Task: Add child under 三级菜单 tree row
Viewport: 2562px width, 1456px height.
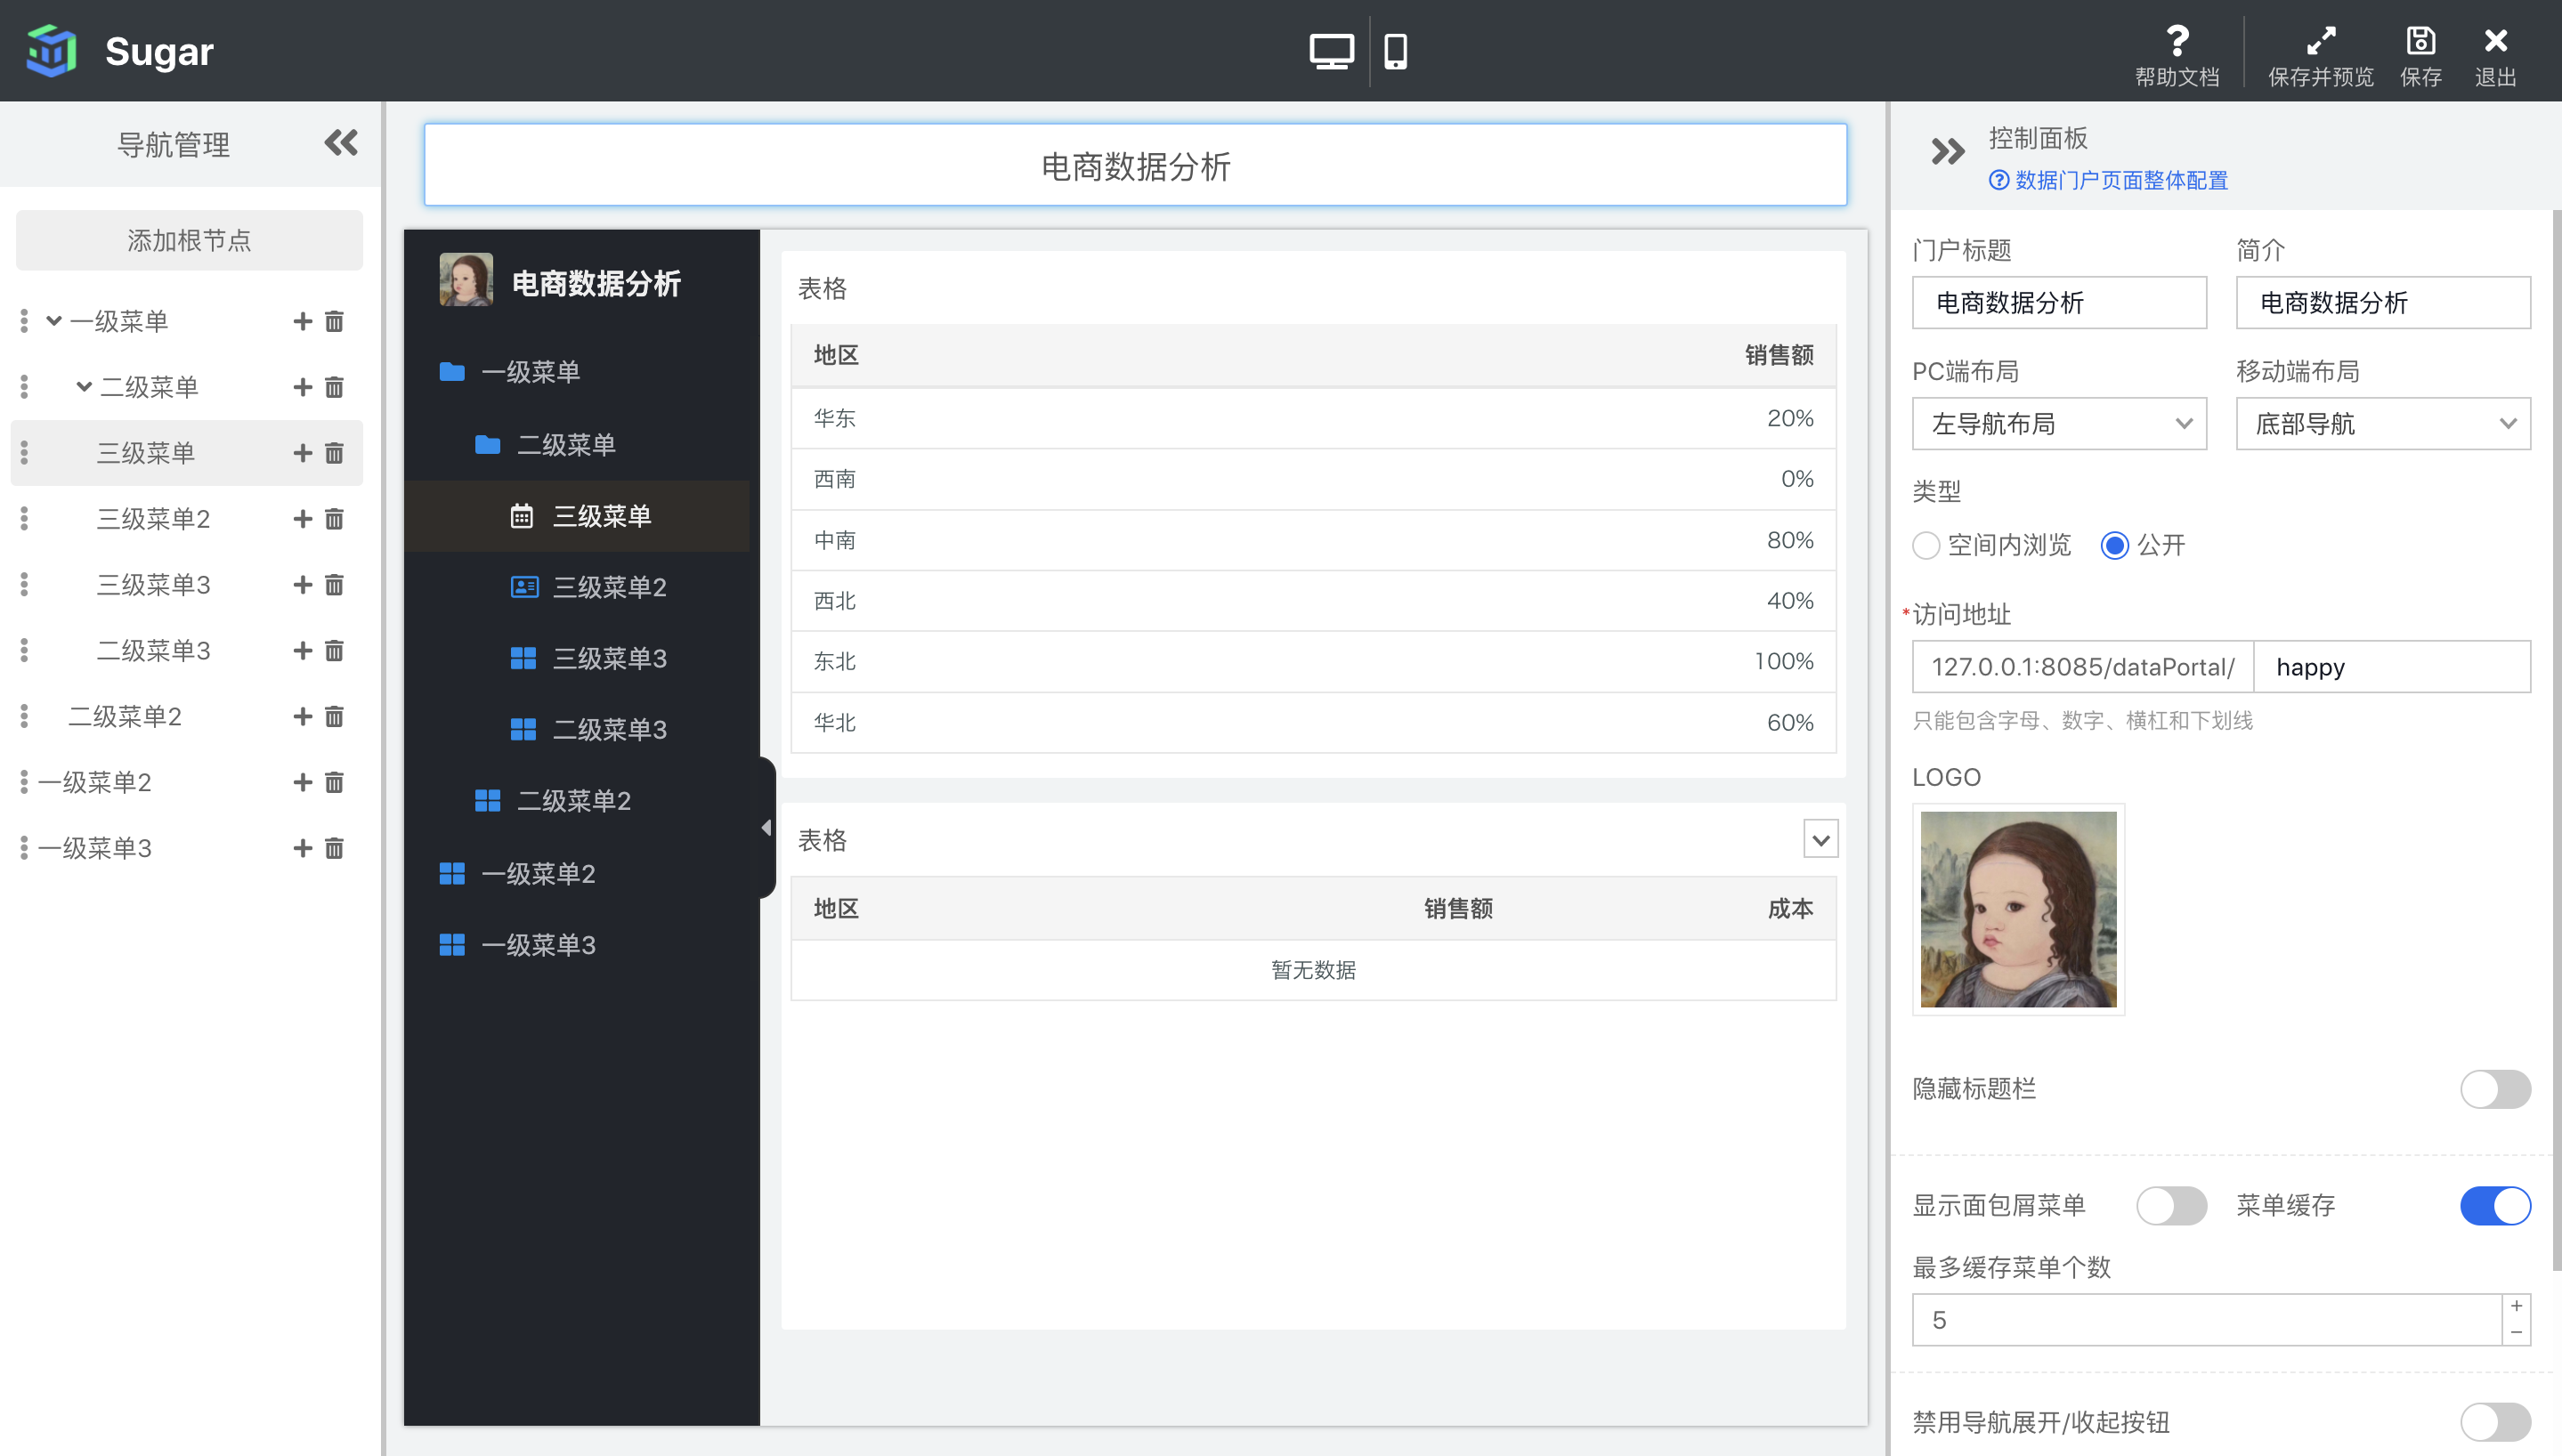Action: point(302,453)
